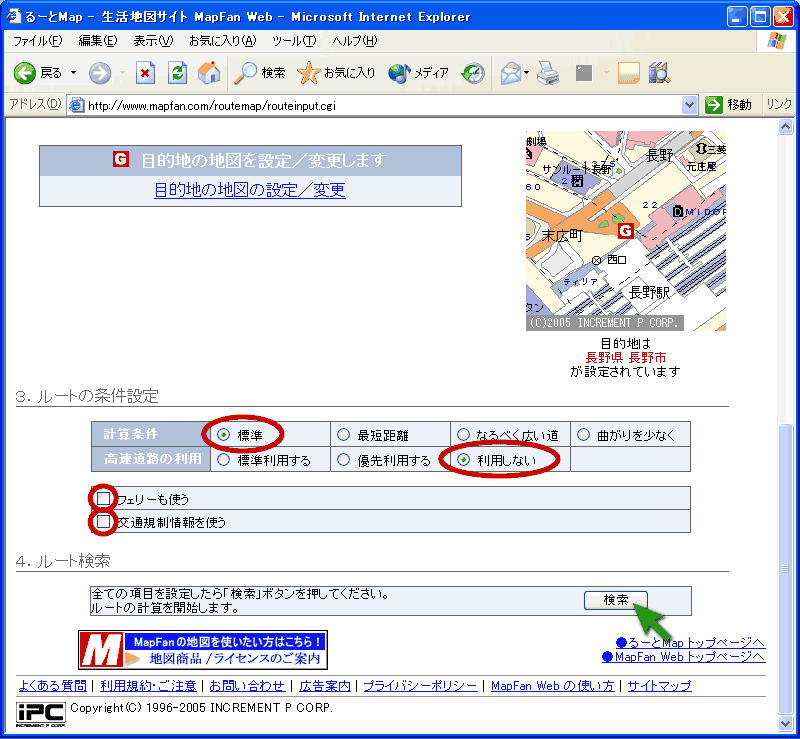The image size is (800, 739).
Task: Select 標準 calculation condition radio
Action: (x=223, y=435)
